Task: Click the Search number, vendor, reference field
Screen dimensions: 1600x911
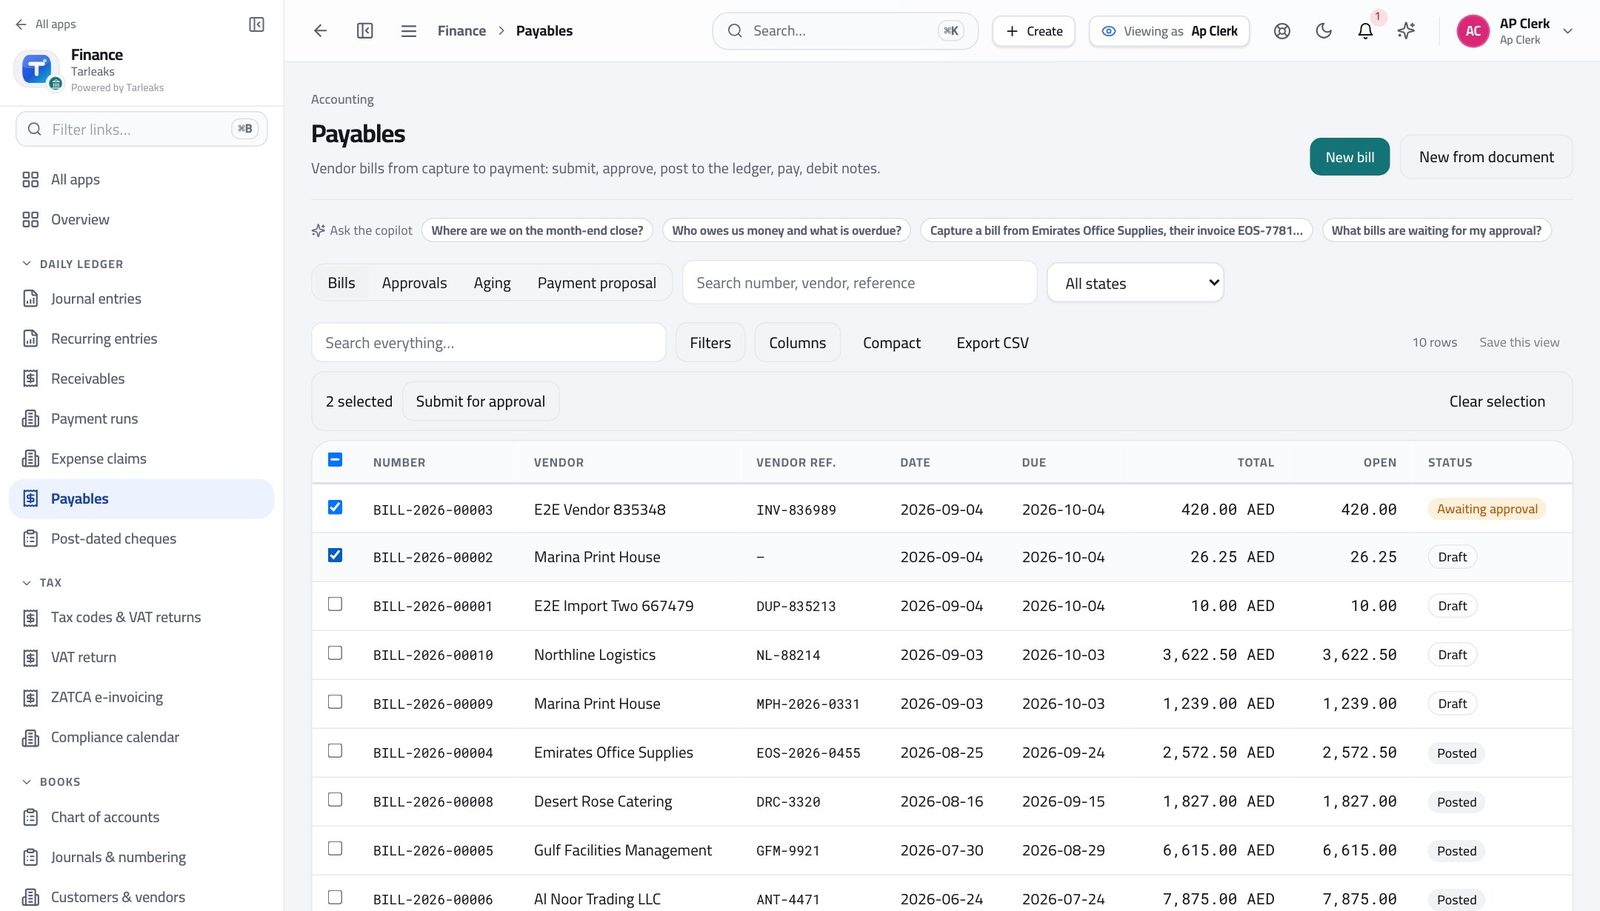Action: (x=859, y=283)
